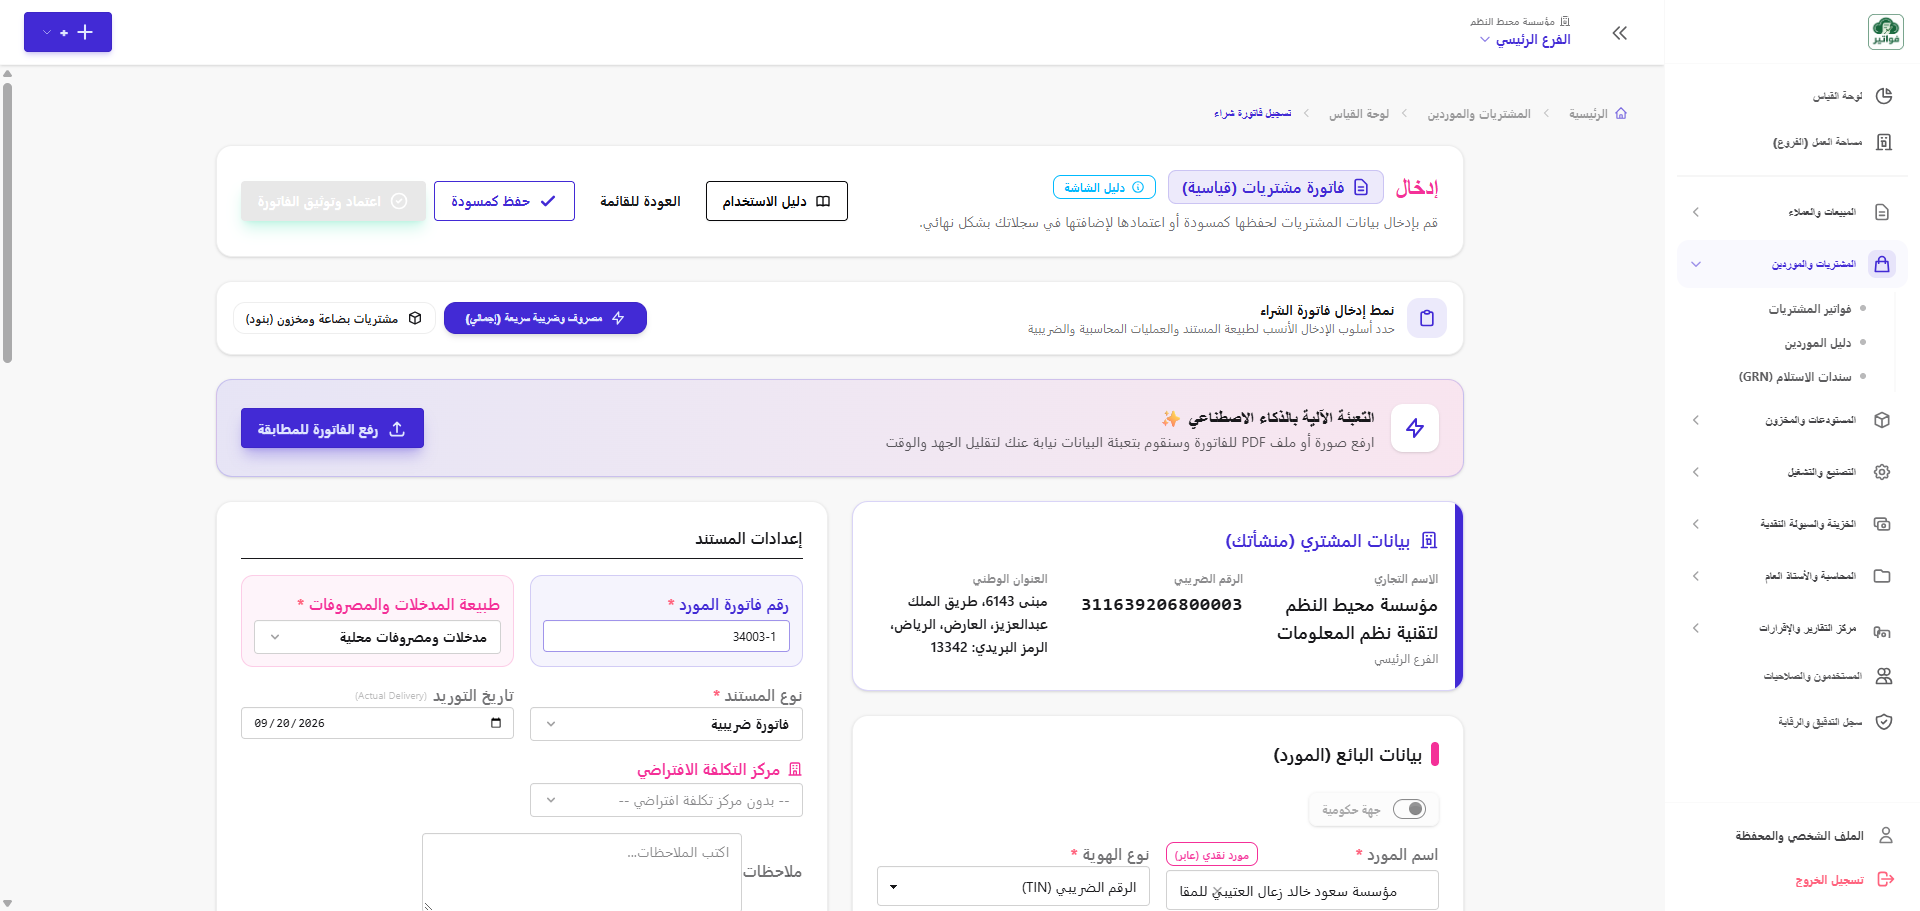Collapse sidebar with double chevron icon
Image resolution: width=1920 pixels, height=911 pixels.
(x=1620, y=33)
